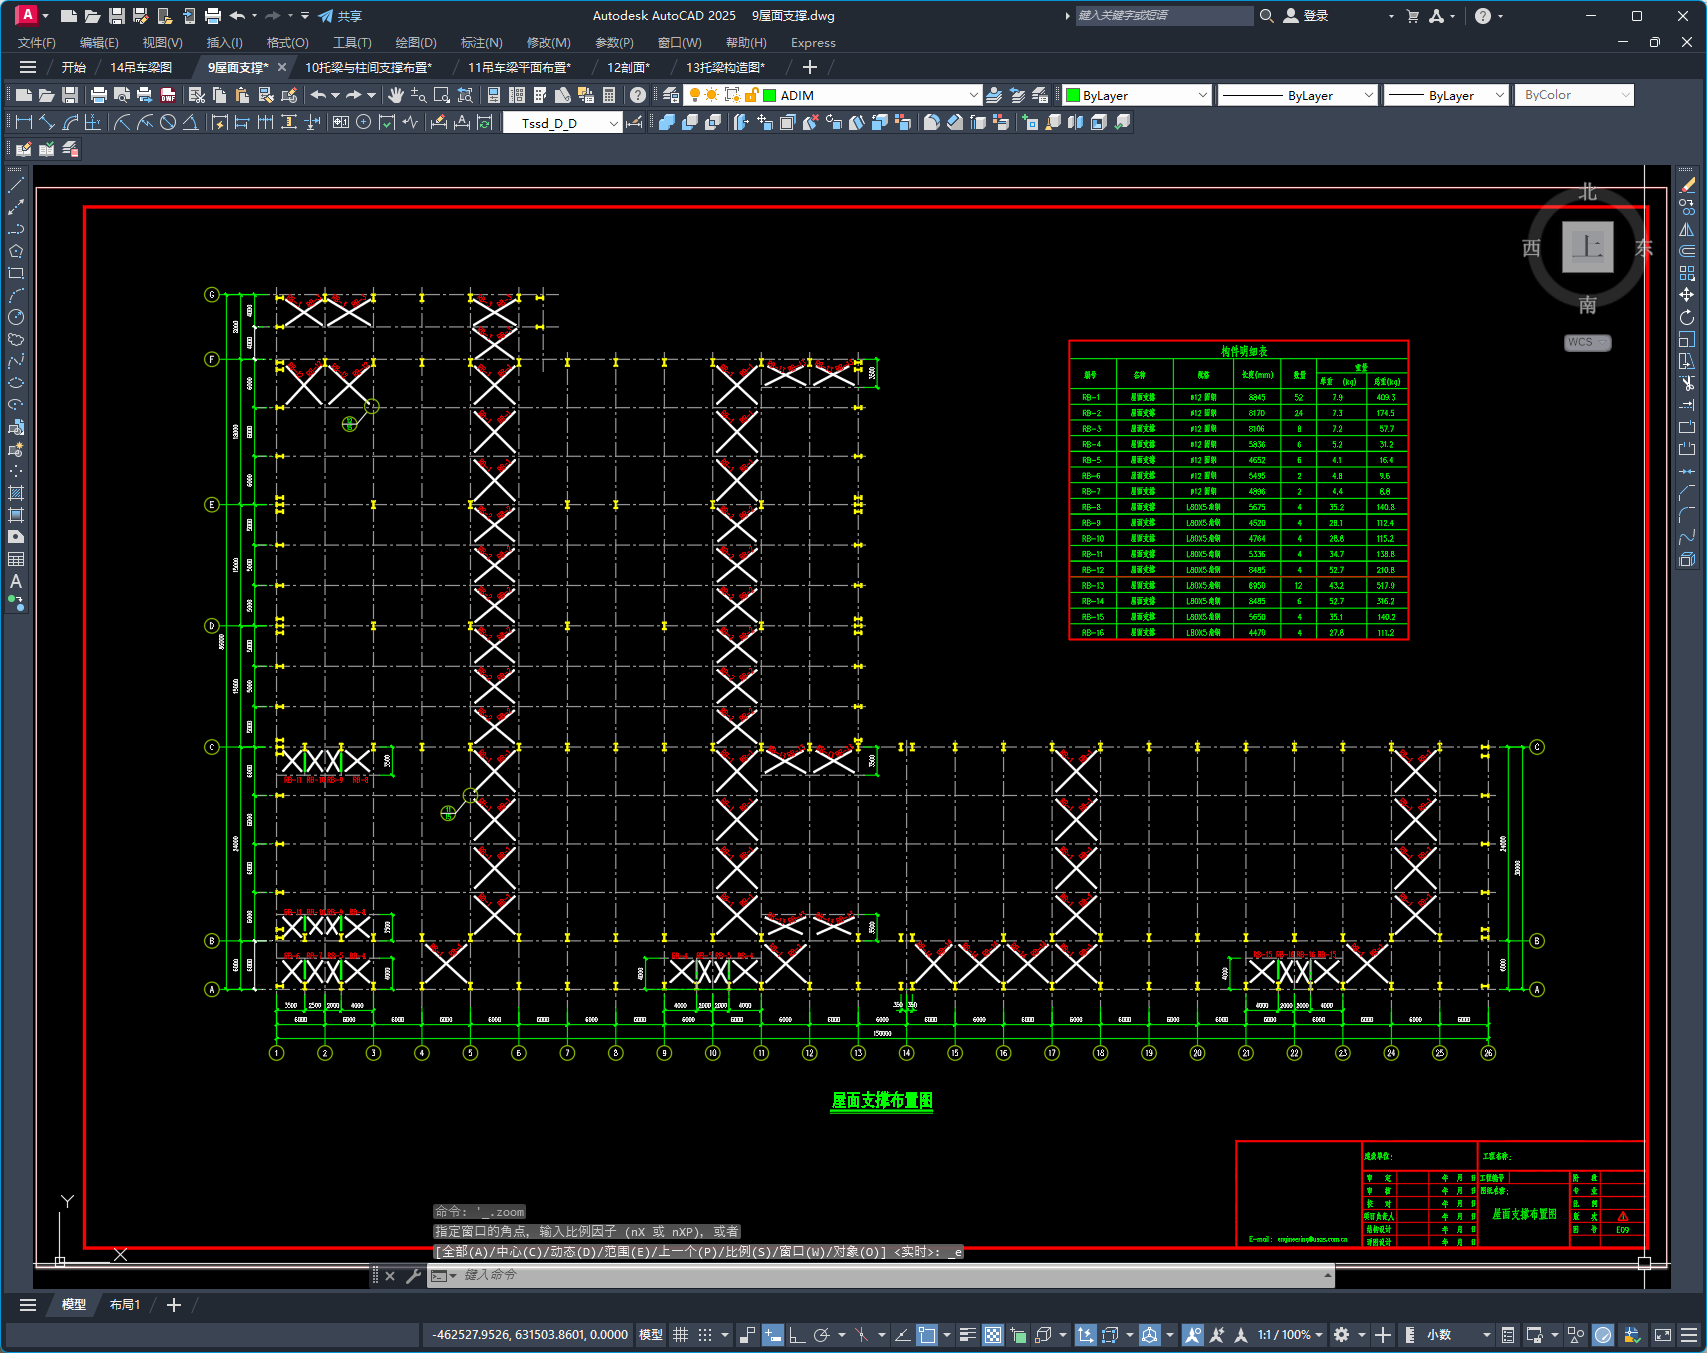Viewport: 1707px width, 1353px height.
Task: Open the ADIM layer dropdown
Action: (974, 95)
